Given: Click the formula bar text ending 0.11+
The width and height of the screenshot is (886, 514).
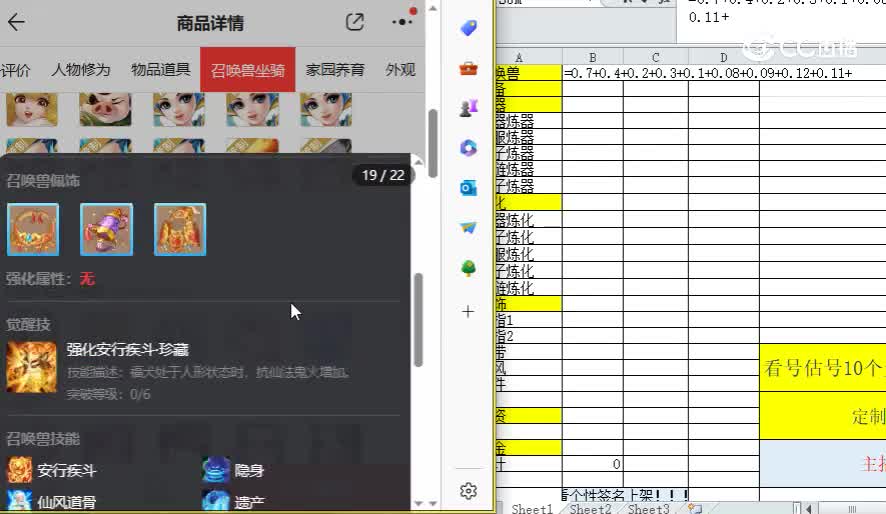Looking at the screenshot, I should pos(709,18).
